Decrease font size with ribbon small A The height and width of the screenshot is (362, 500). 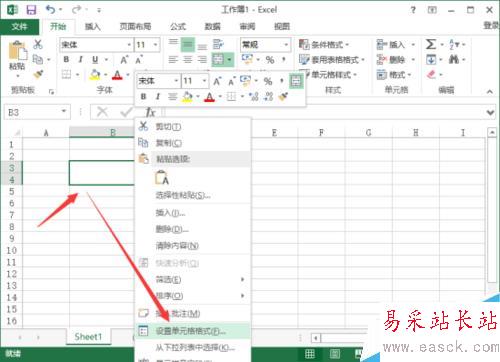[x=139, y=60]
